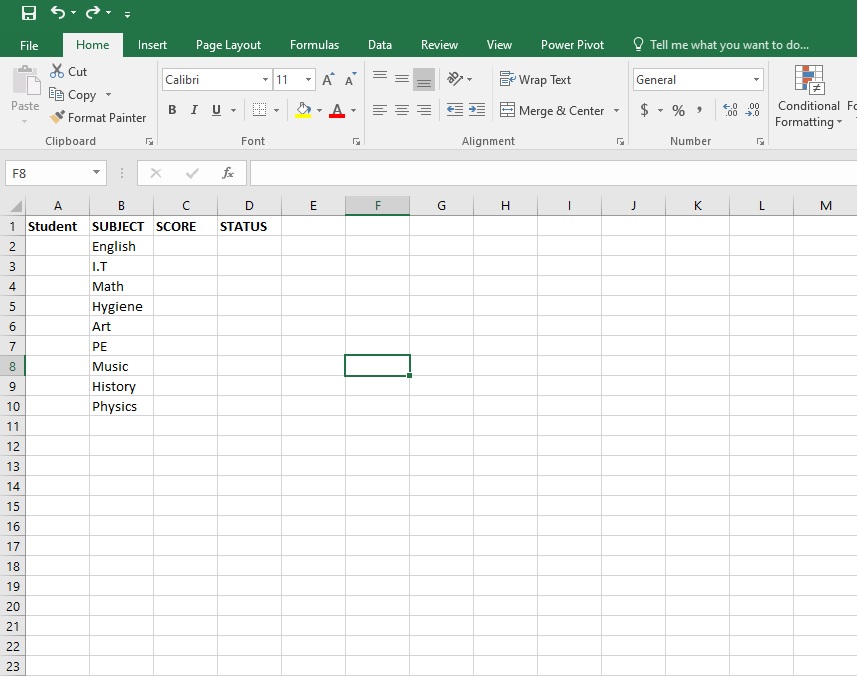Click the Cut icon
This screenshot has height=676, width=858.
57,71
